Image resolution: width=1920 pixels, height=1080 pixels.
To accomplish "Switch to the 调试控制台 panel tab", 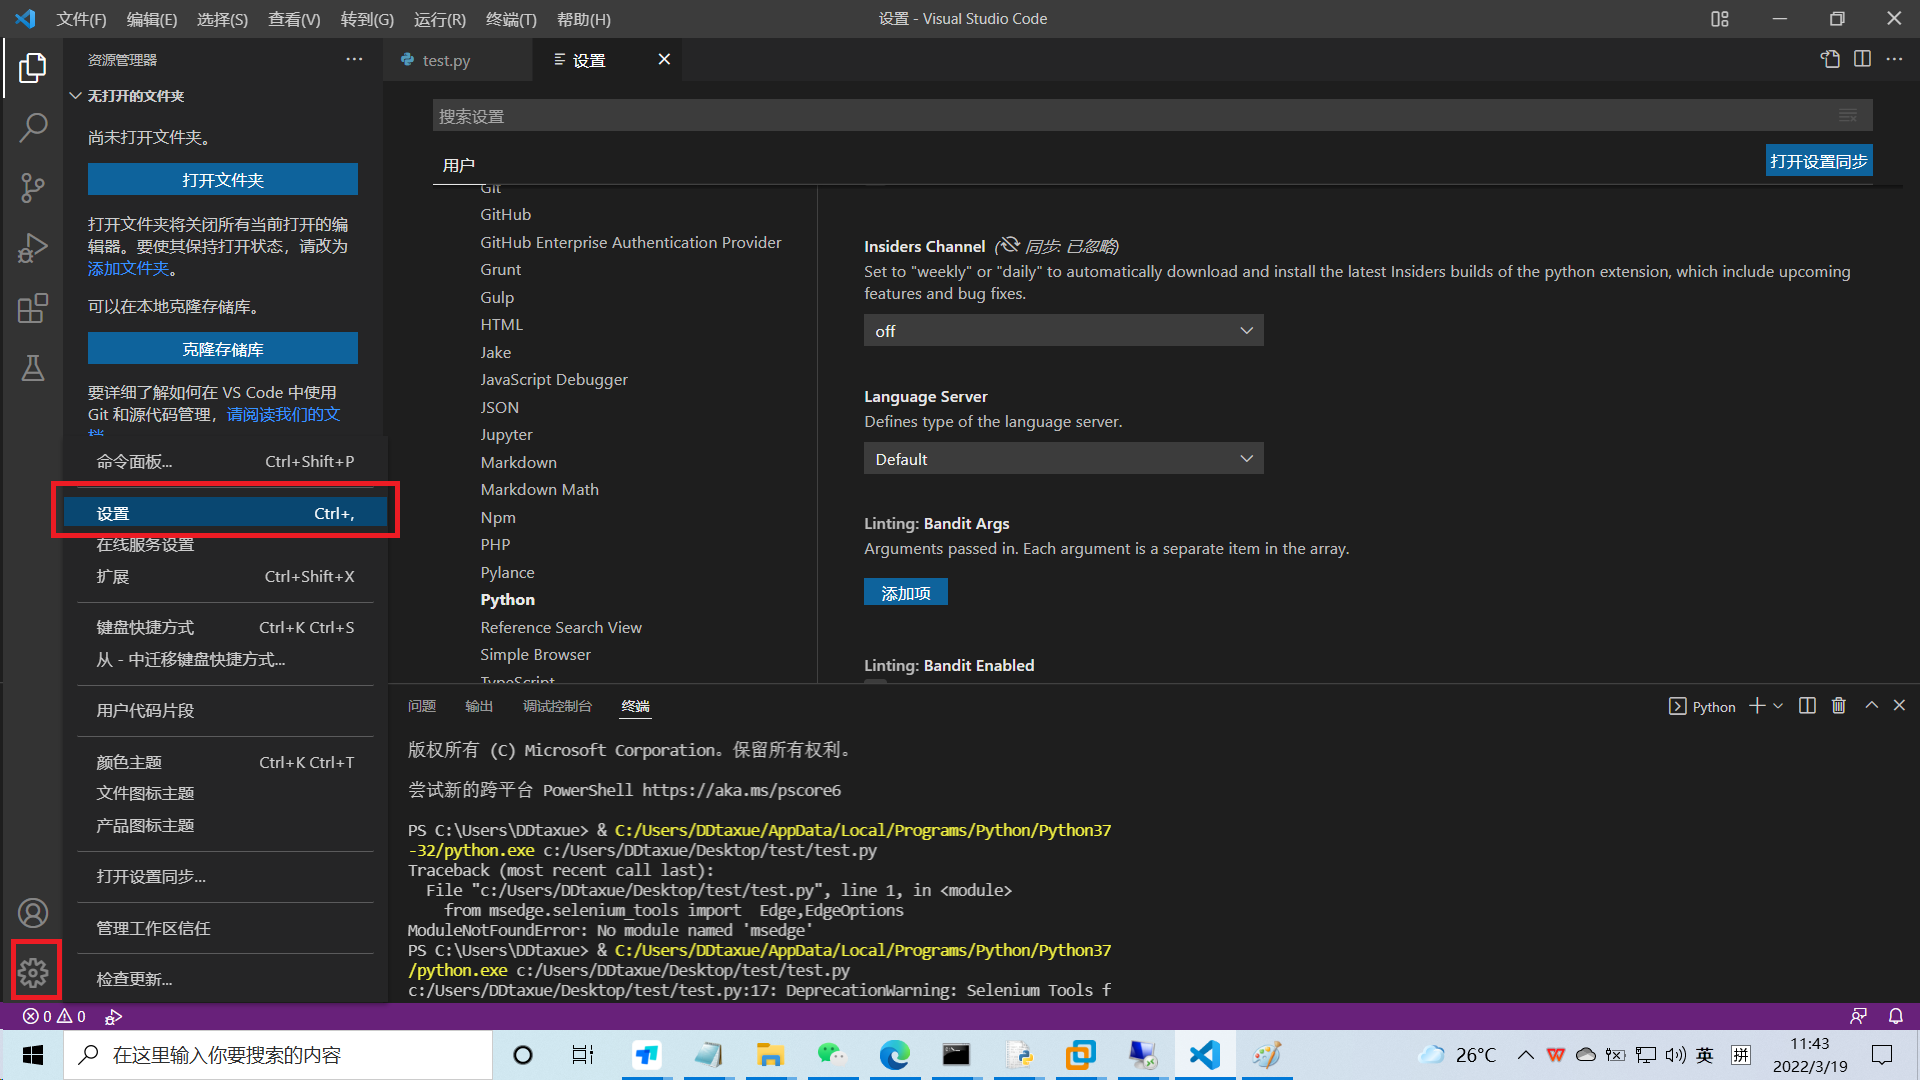I will (557, 706).
